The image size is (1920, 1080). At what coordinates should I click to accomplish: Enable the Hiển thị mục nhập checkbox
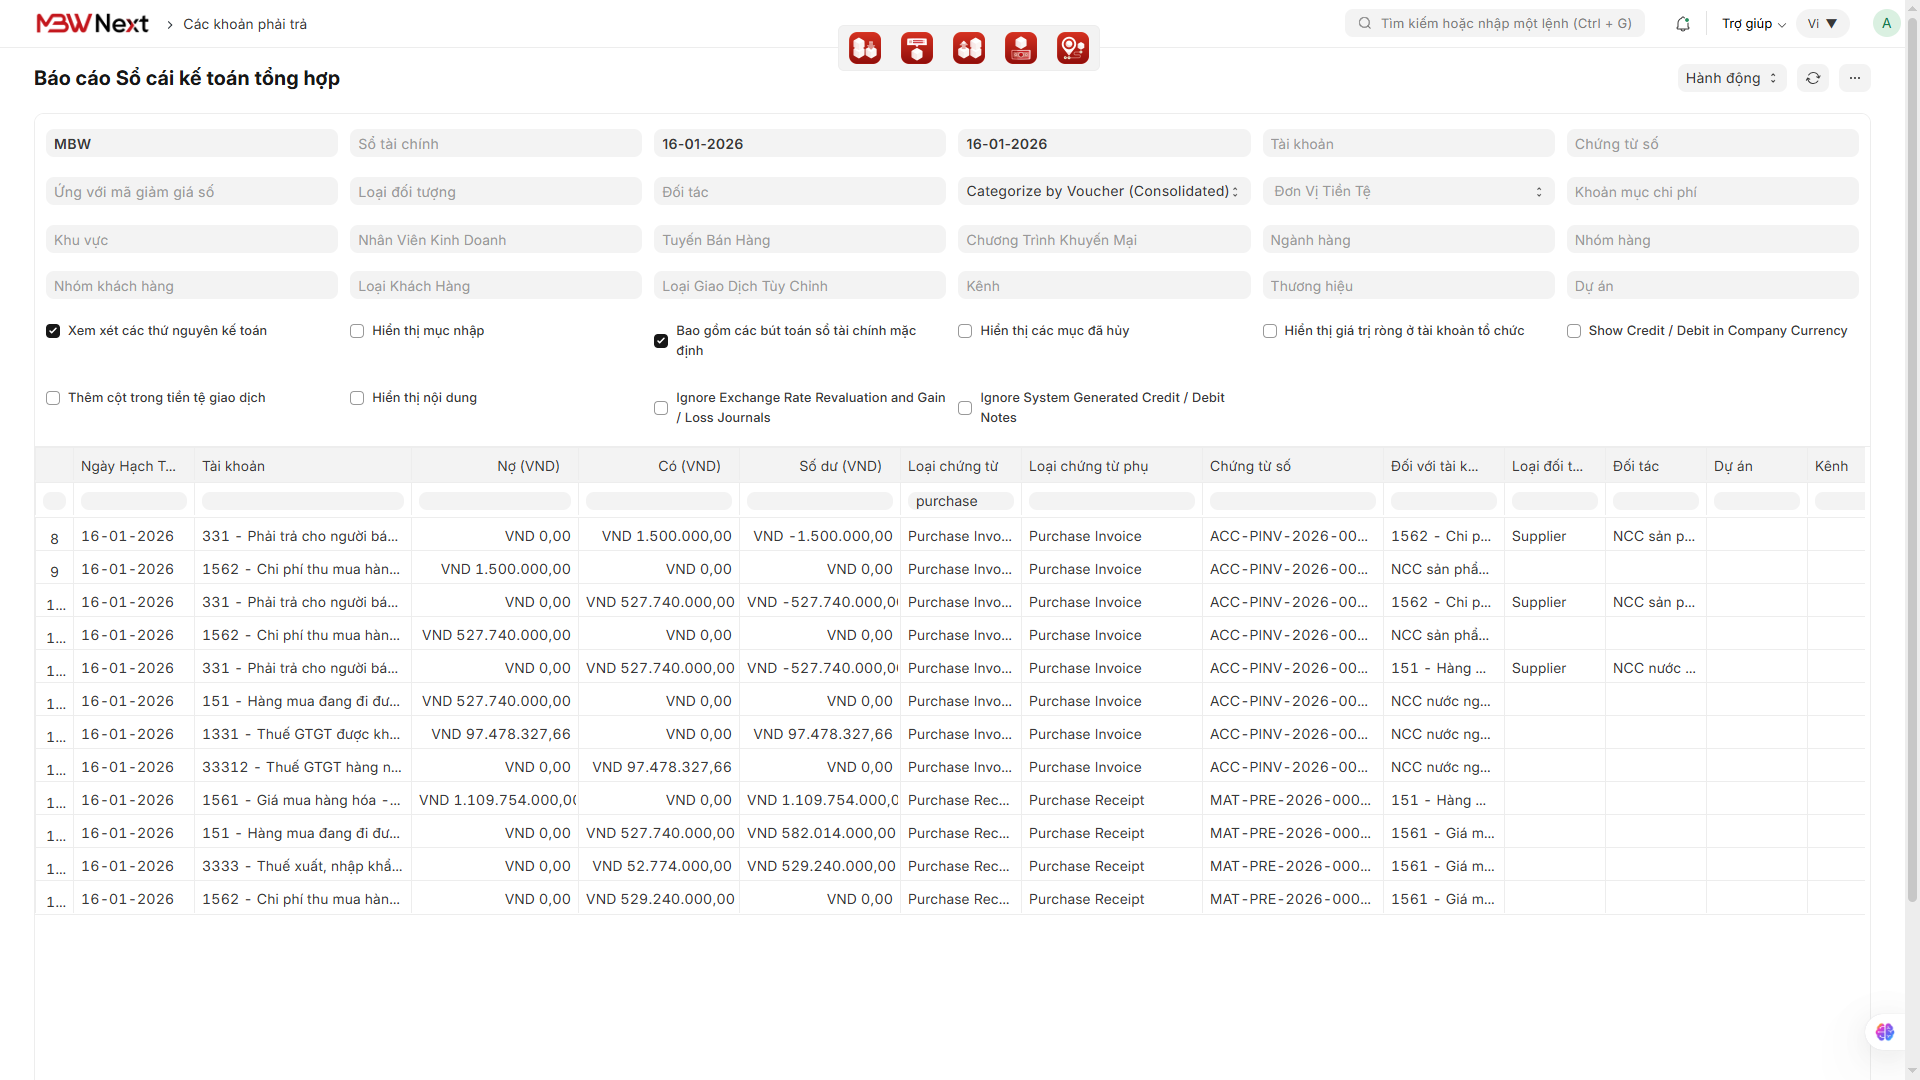point(357,331)
